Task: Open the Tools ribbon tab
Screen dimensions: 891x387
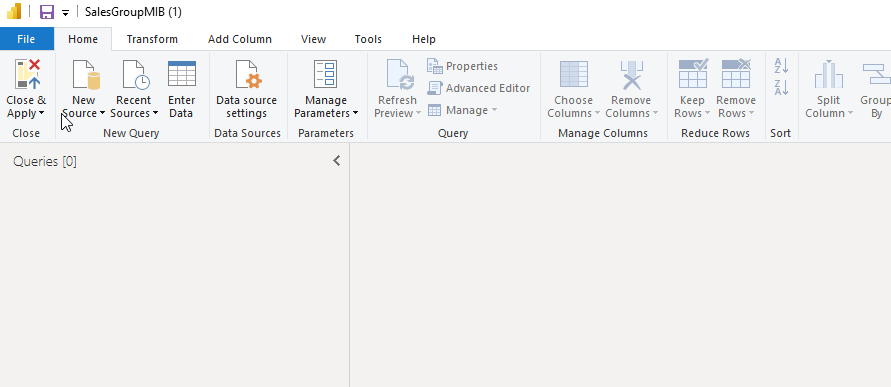Action: pos(368,39)
